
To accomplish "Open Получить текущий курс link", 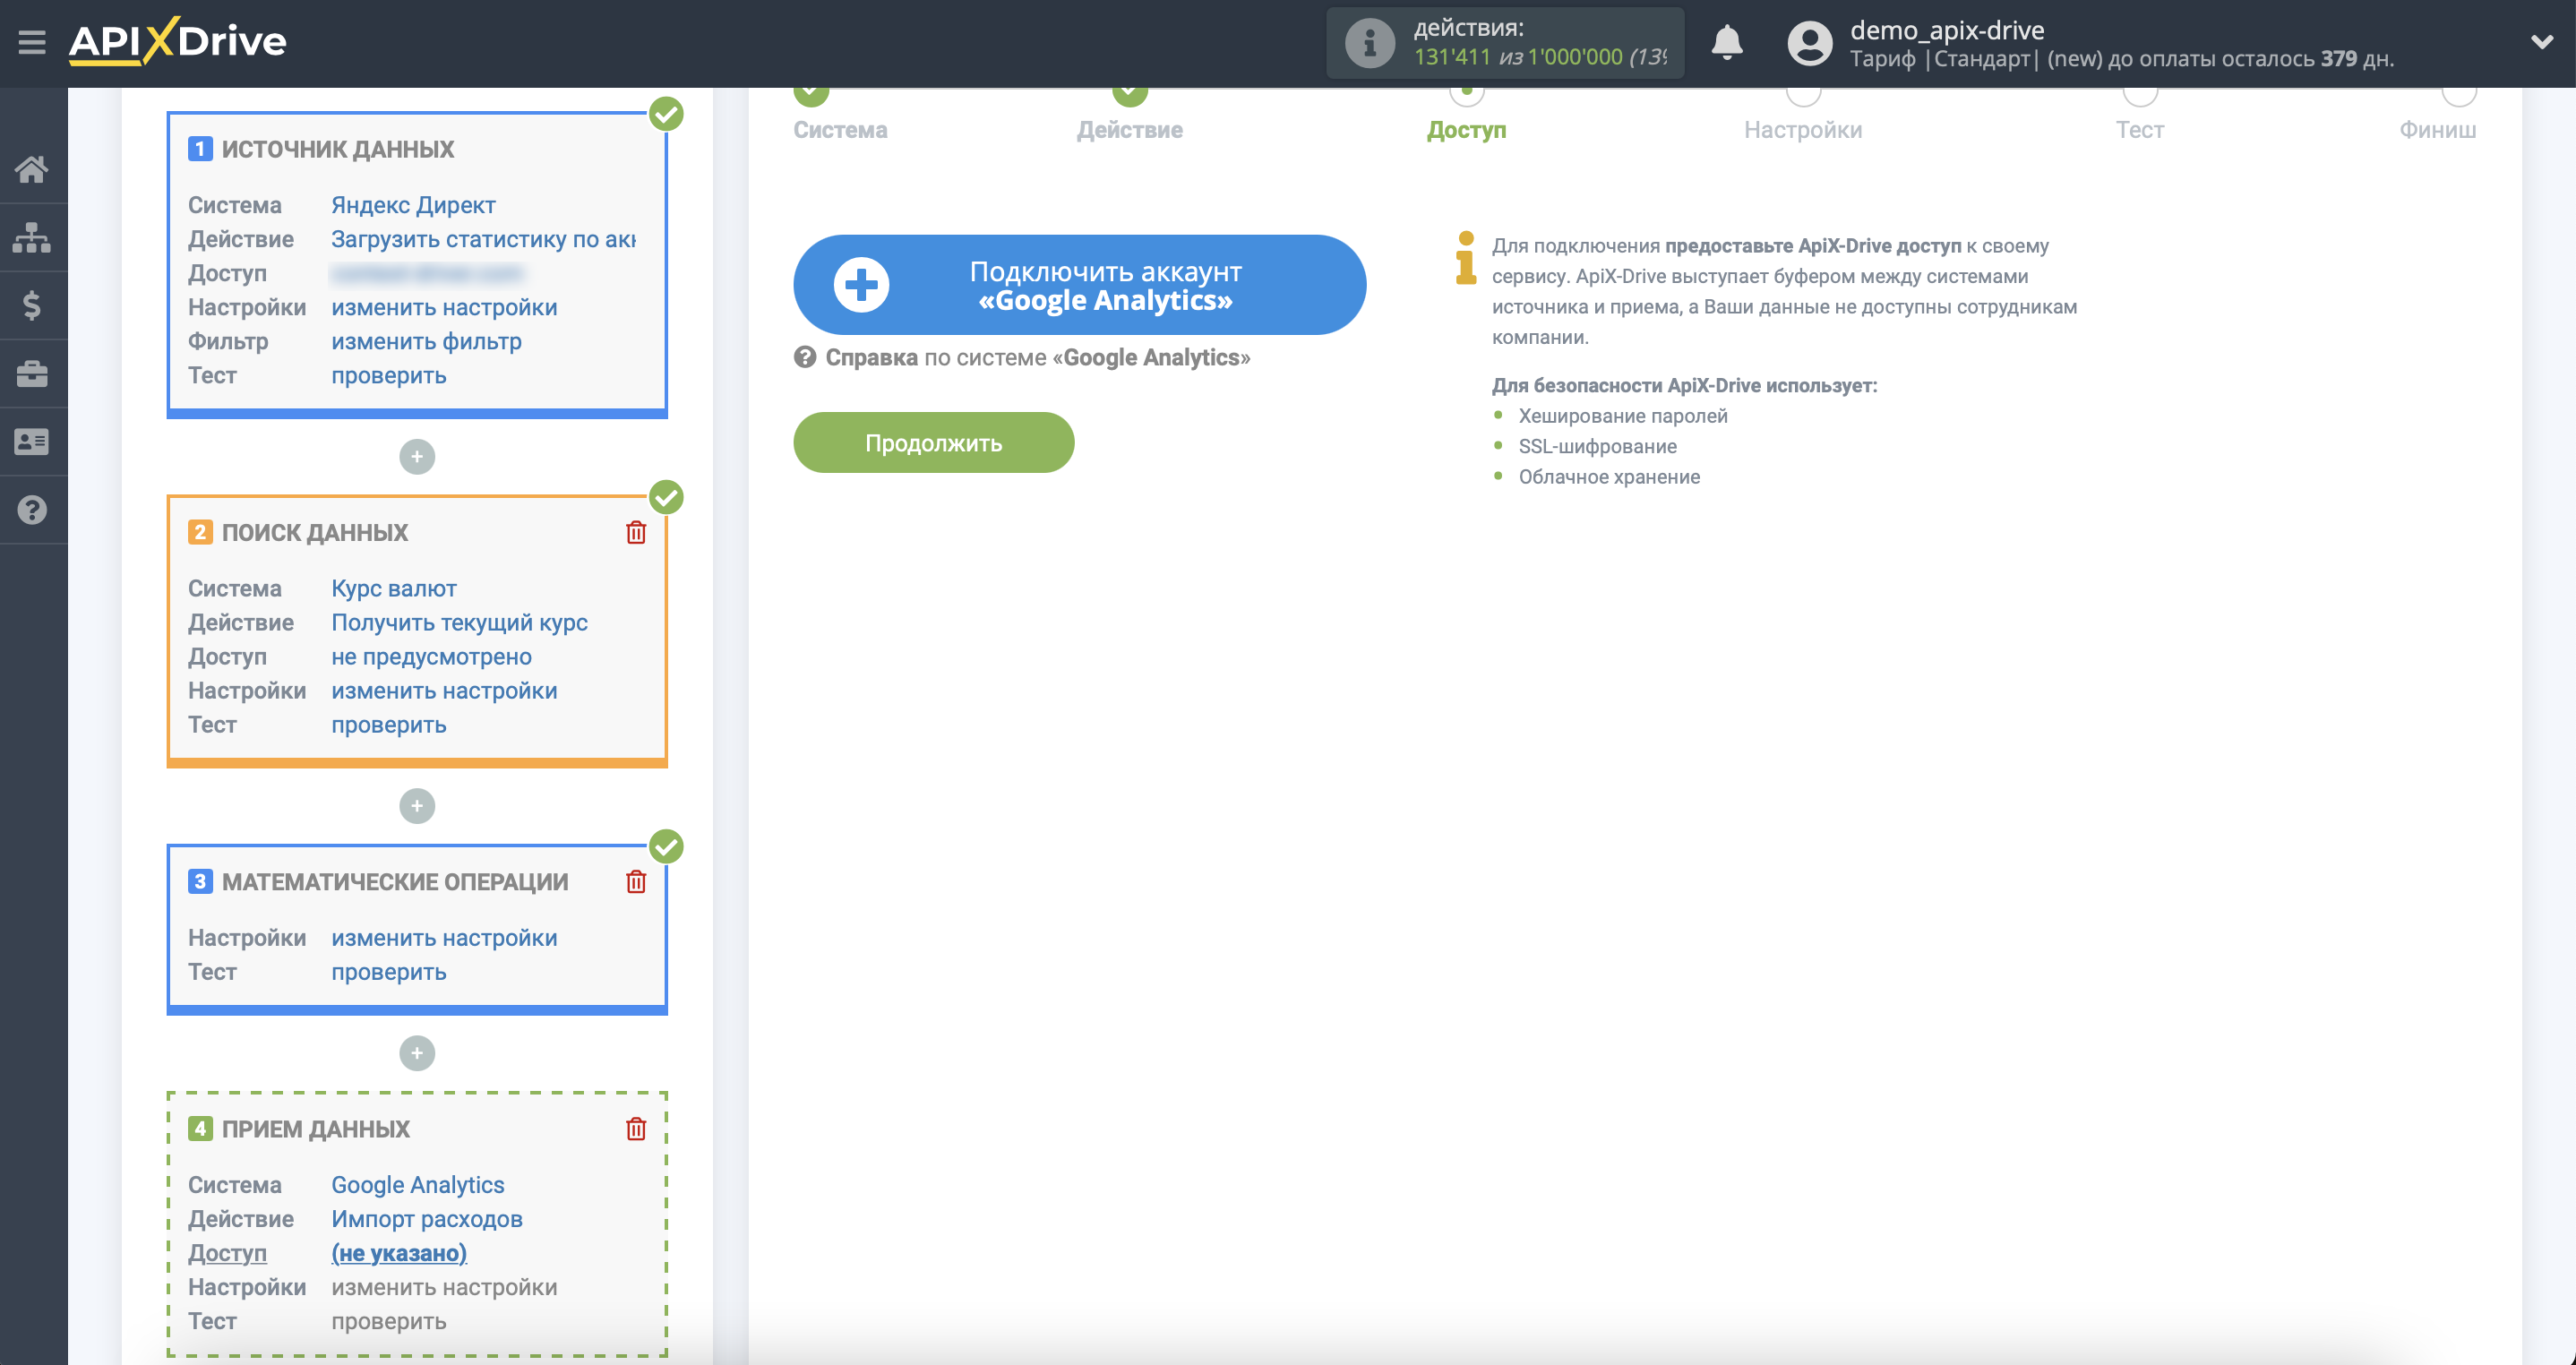I will click(459, 622).
